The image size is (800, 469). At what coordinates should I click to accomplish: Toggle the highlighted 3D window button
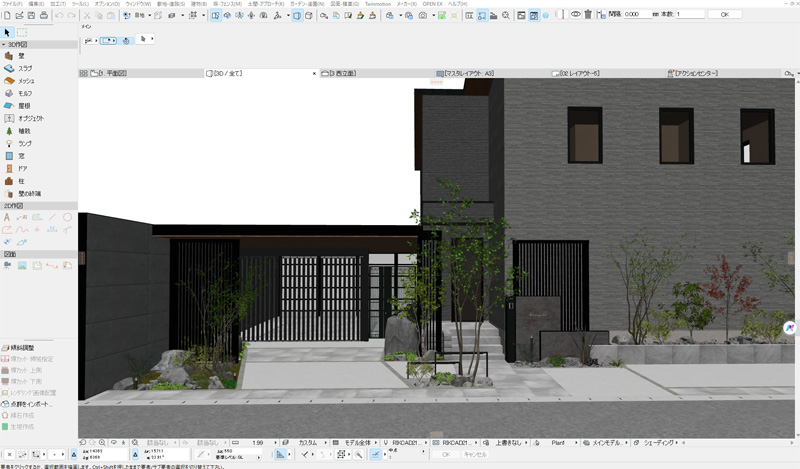coord(297,15)
